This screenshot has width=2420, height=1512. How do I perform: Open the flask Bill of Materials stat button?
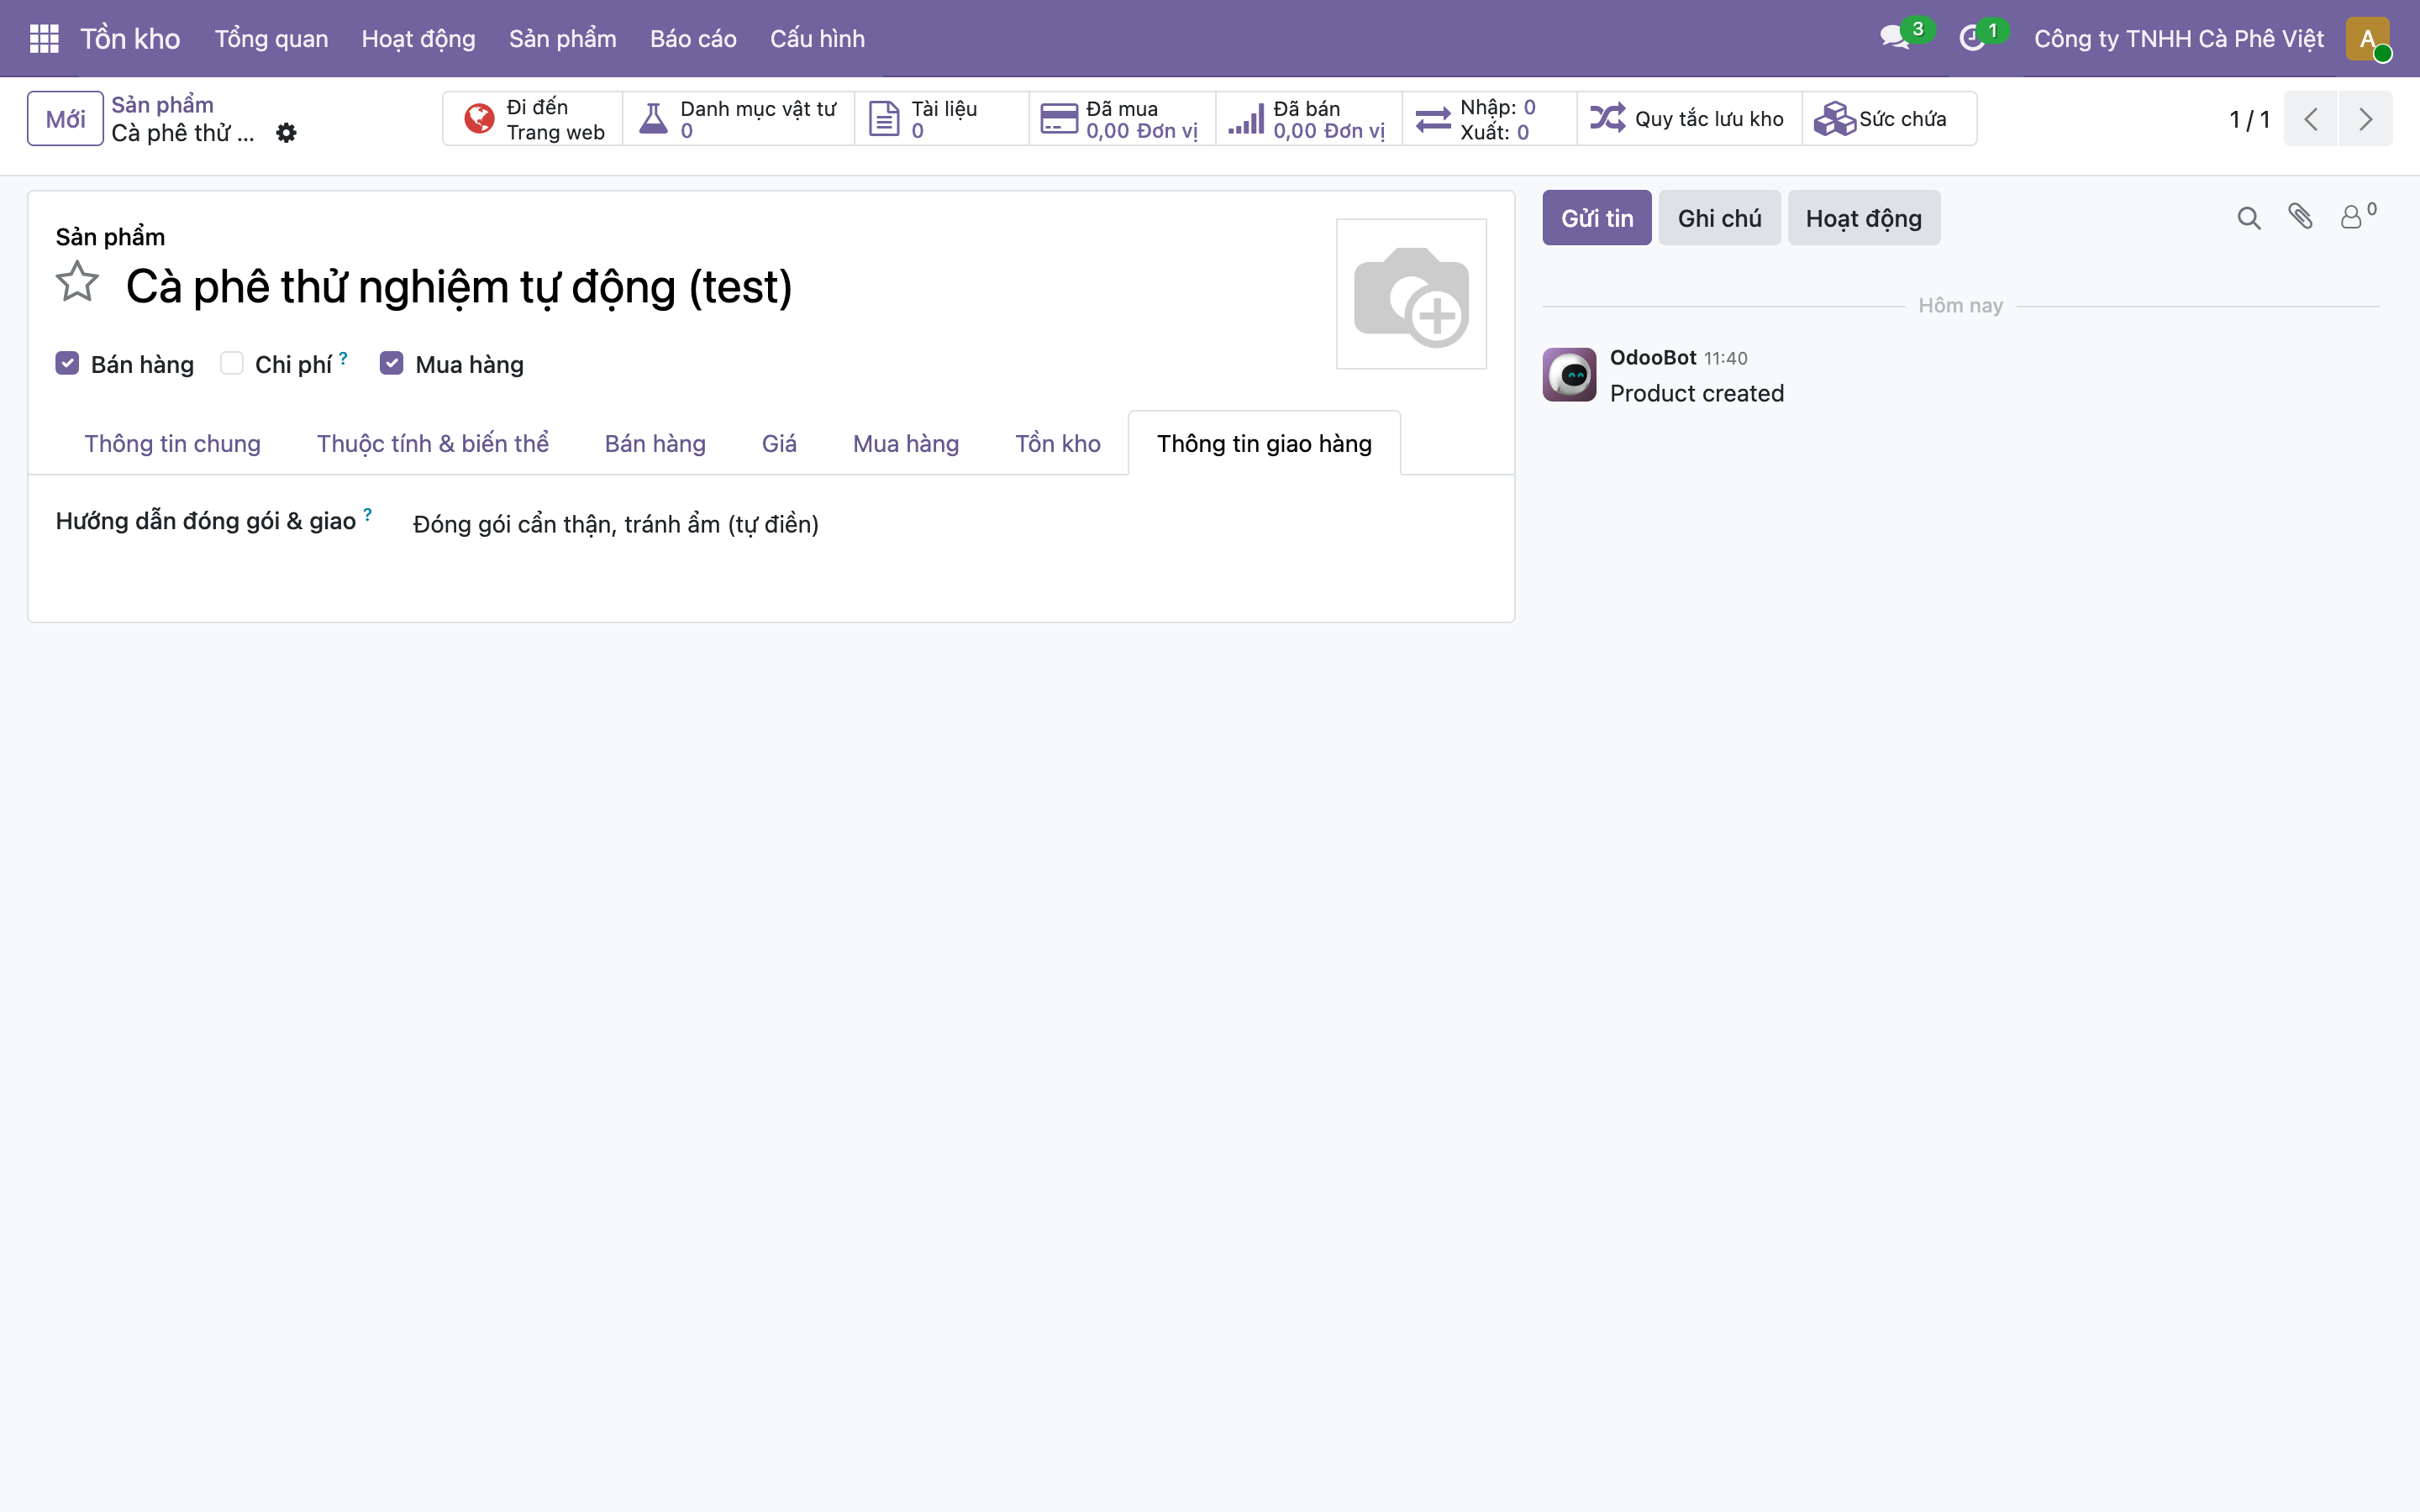738,119
